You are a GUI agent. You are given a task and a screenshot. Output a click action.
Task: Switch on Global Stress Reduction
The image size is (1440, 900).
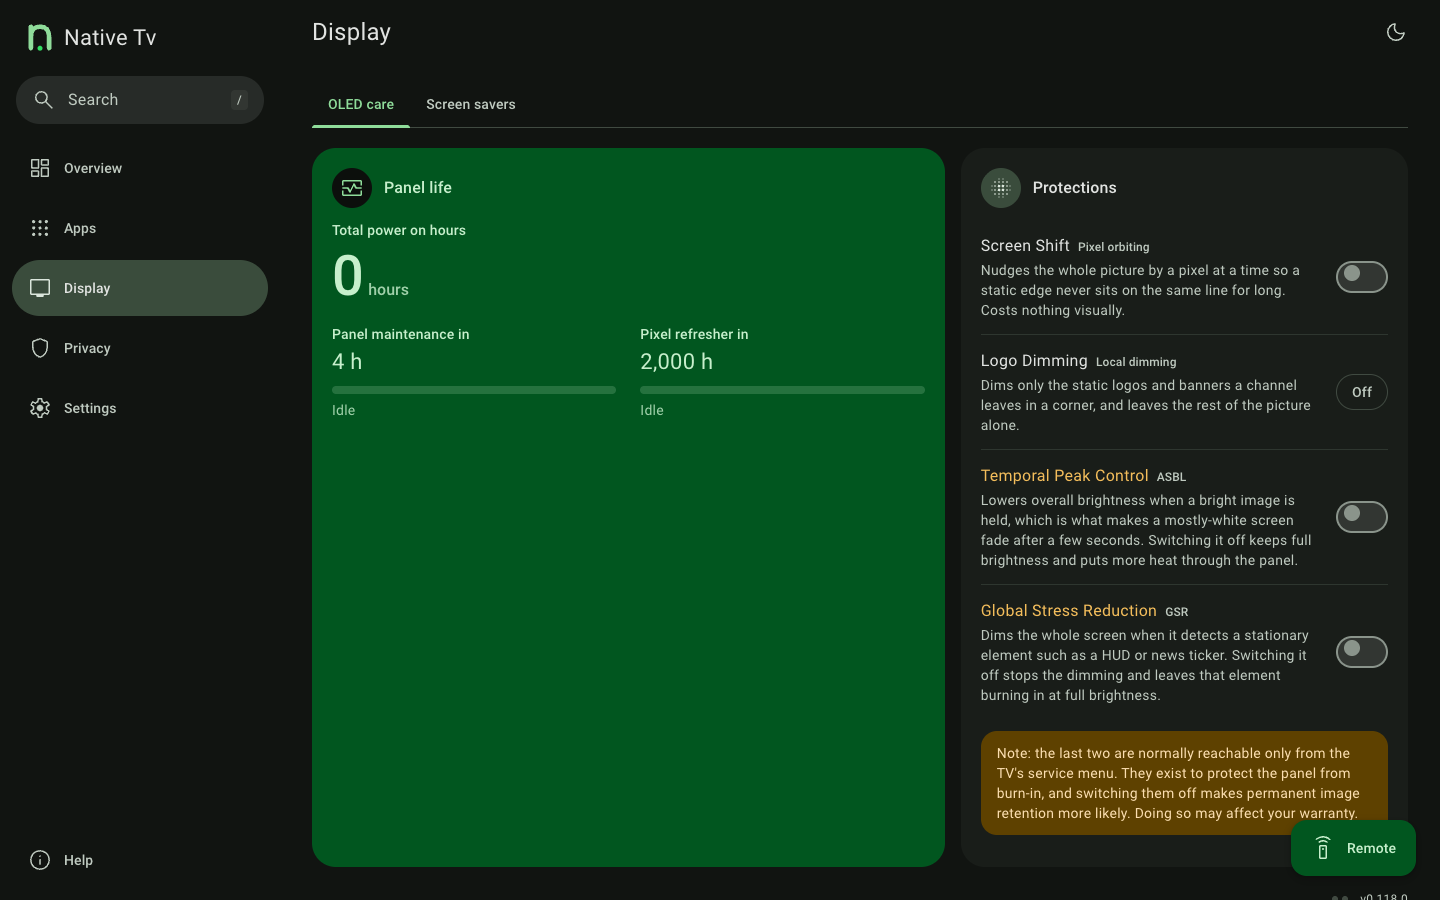point(1362,652)
